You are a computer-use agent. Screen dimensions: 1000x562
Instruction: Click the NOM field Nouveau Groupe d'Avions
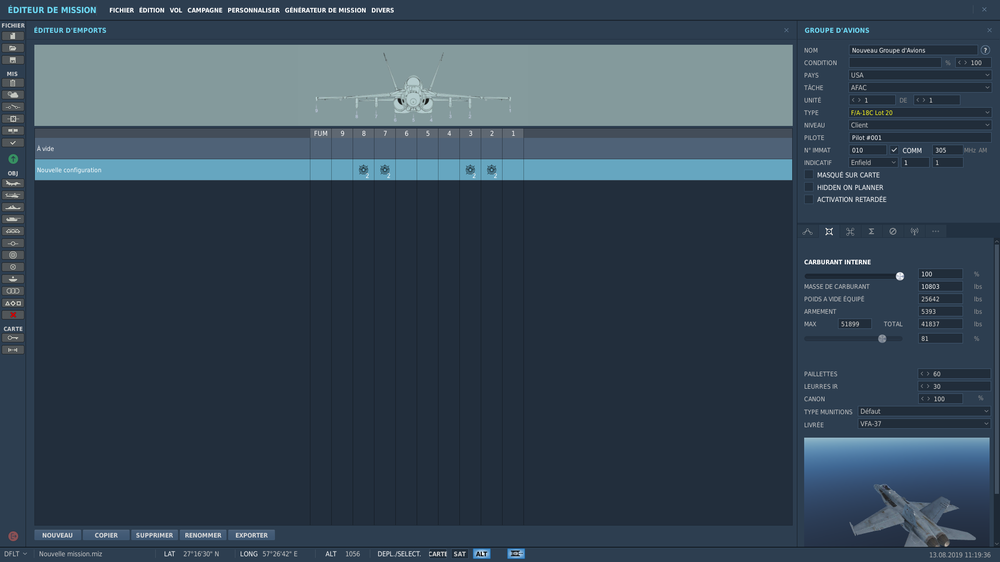click(x=913, y=50)
